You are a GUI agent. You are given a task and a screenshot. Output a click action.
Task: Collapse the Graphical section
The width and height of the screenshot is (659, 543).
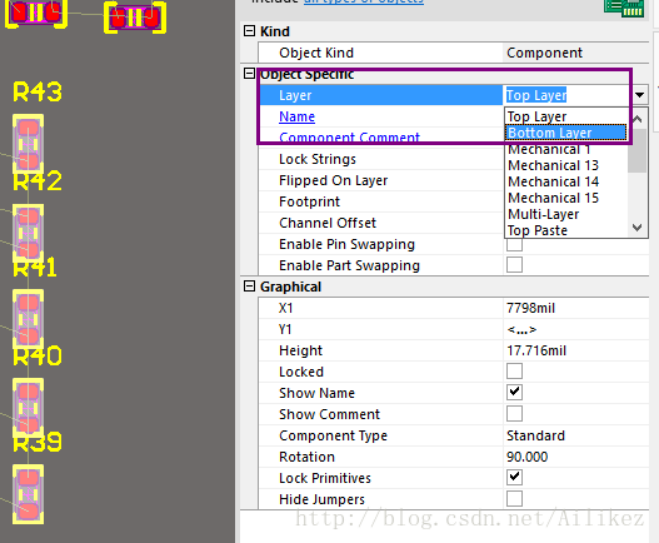(249, 287)
